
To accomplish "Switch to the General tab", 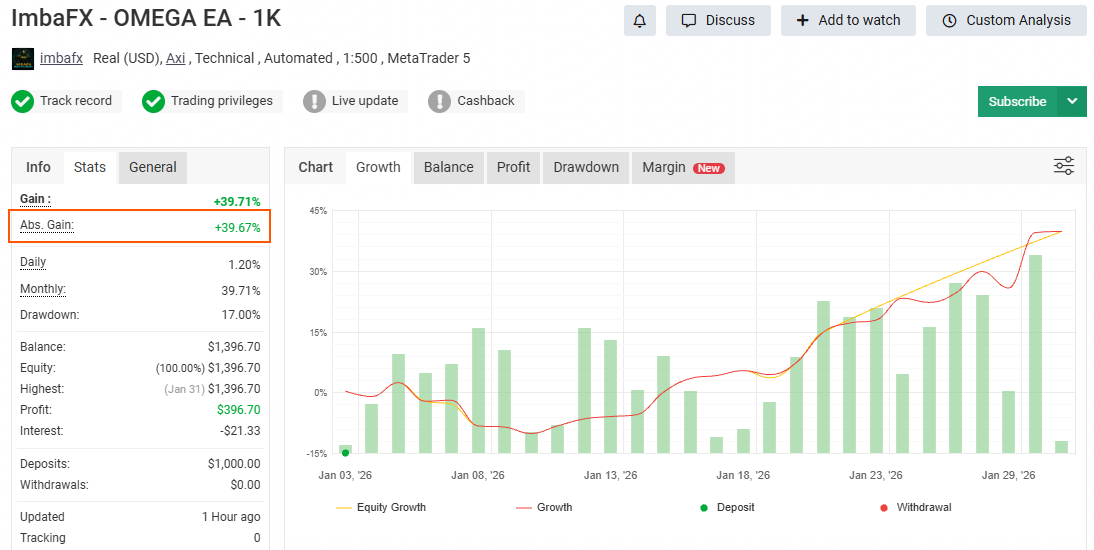I will pos(153,168).
